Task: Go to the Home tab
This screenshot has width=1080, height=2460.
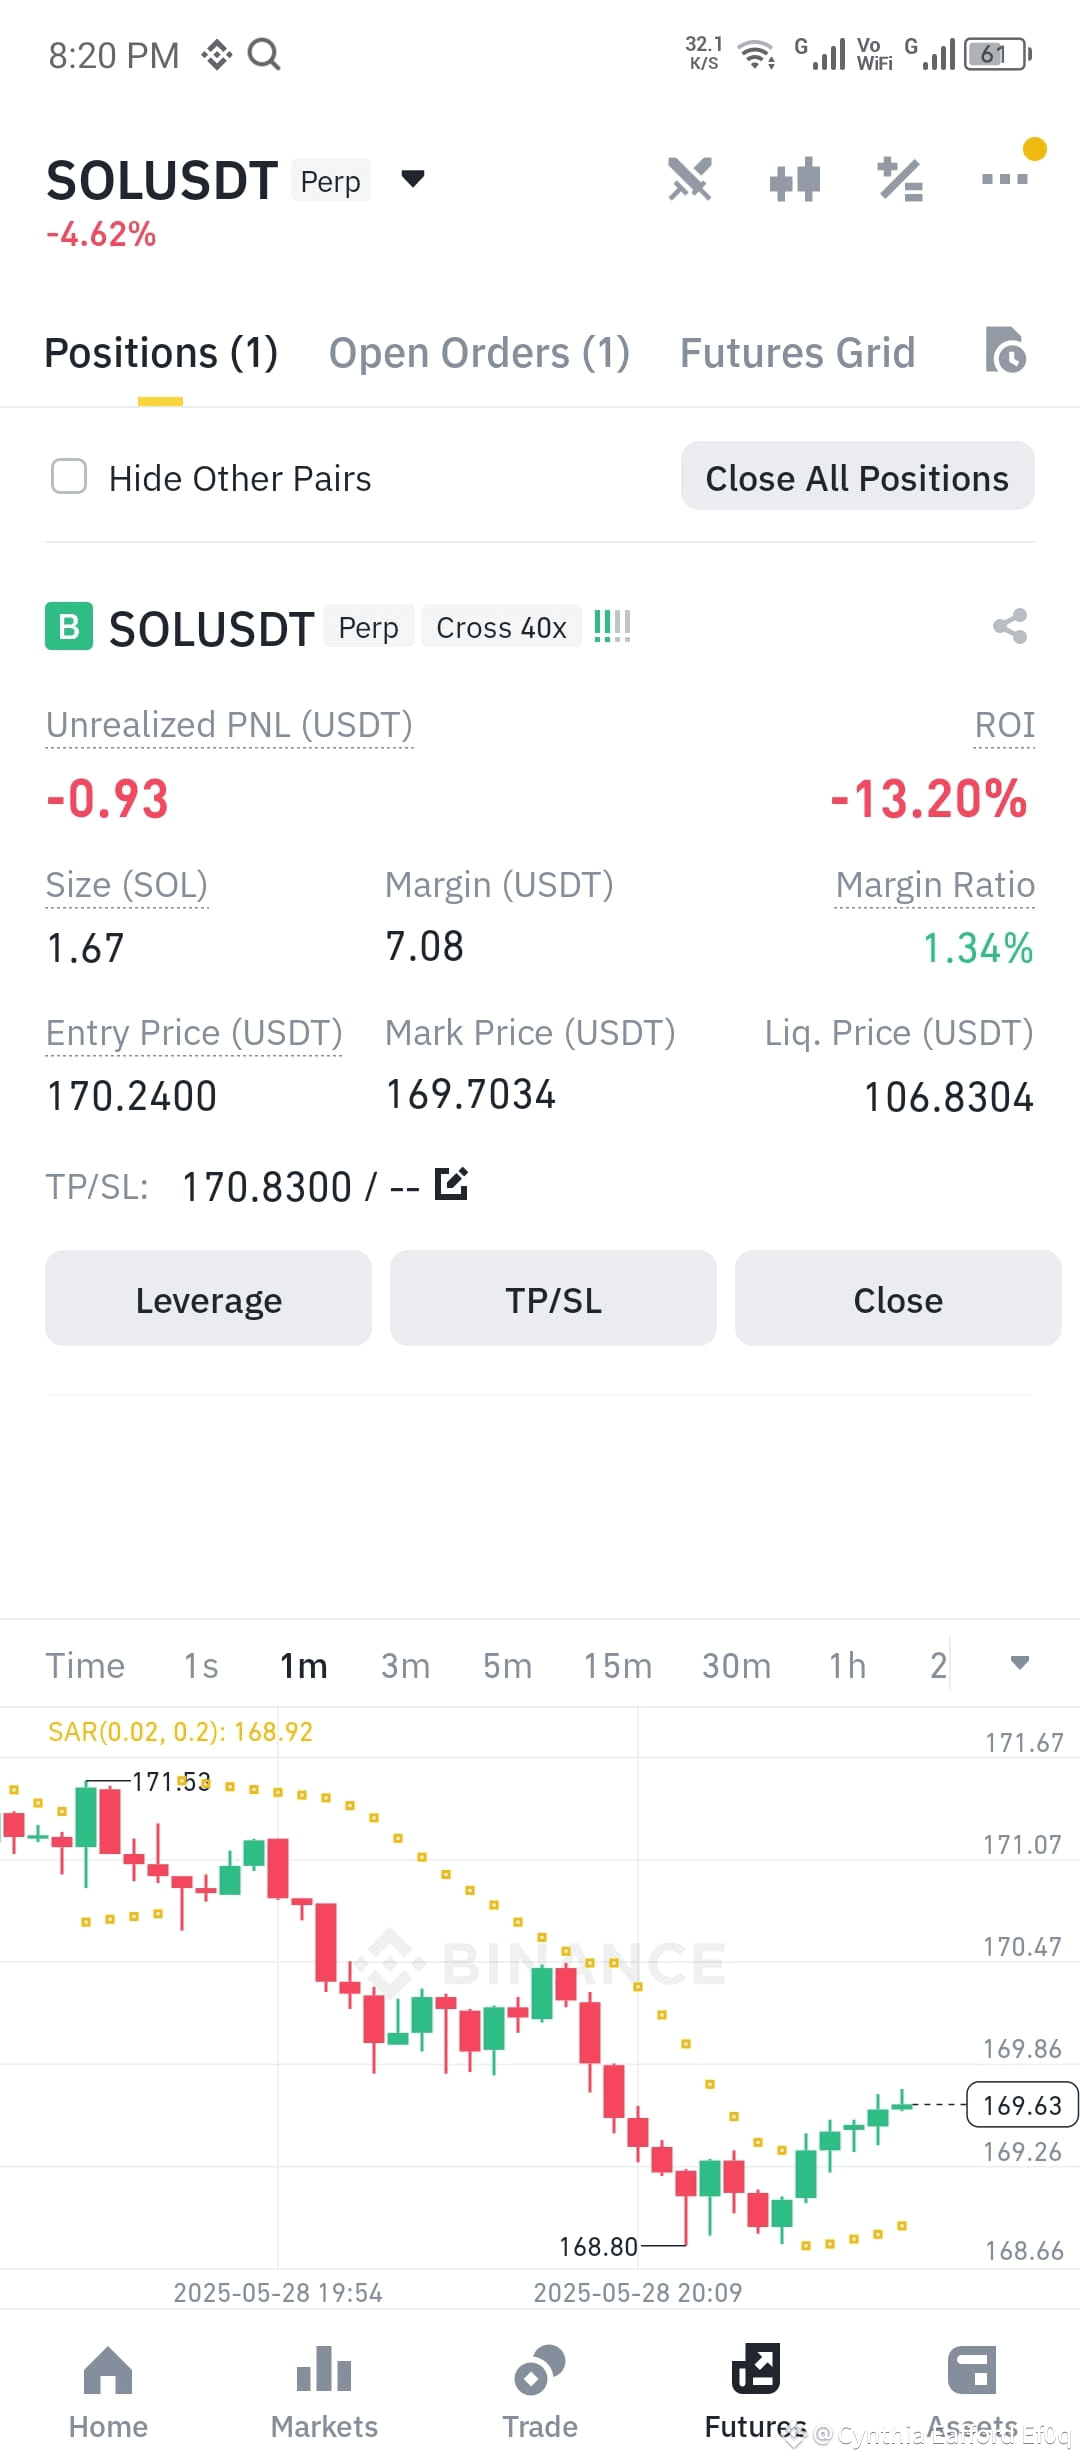Action: click(108, 2393)
